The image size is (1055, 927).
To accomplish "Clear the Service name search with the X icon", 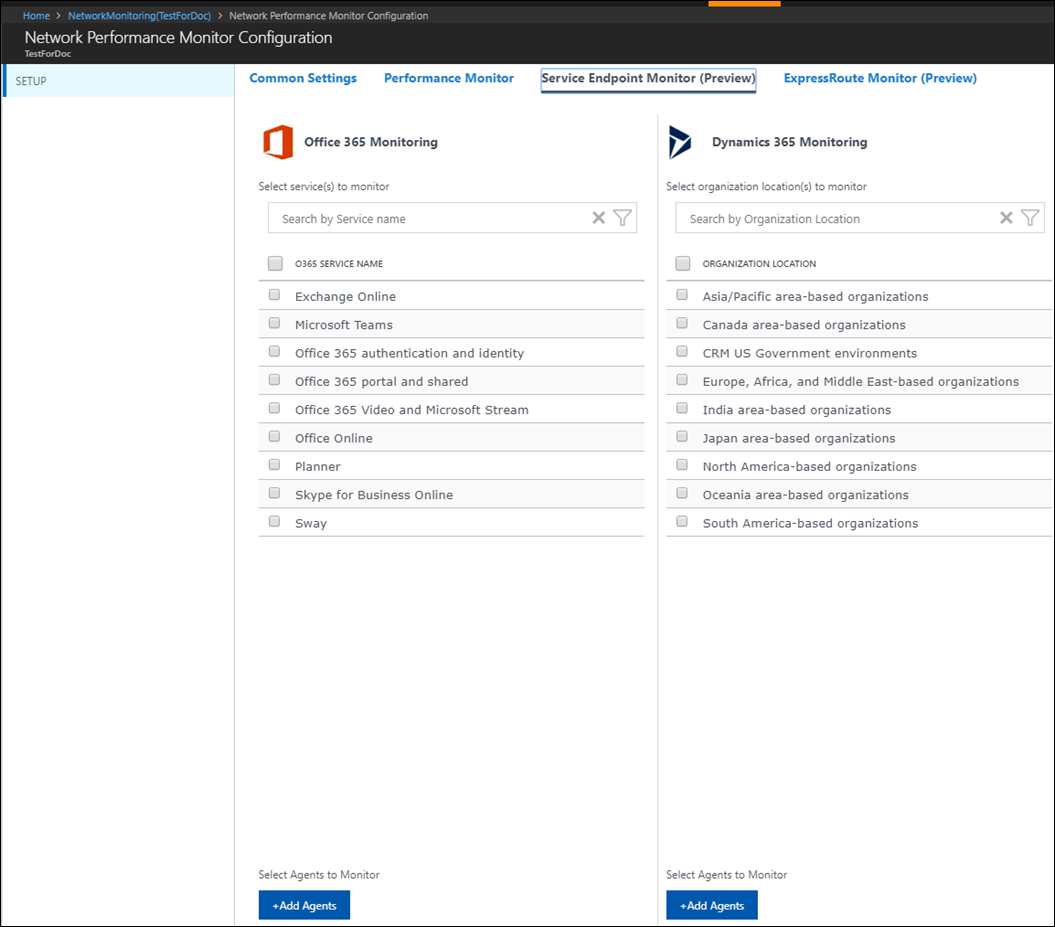I will point(598,217).
